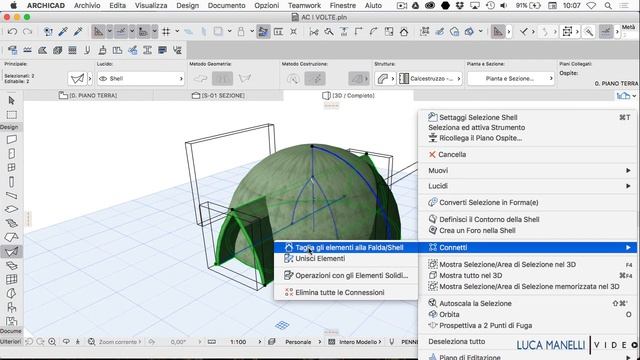640x360 pixels.
Task: Click the Inject Parameters syringe icon
Action: (78, 31)
